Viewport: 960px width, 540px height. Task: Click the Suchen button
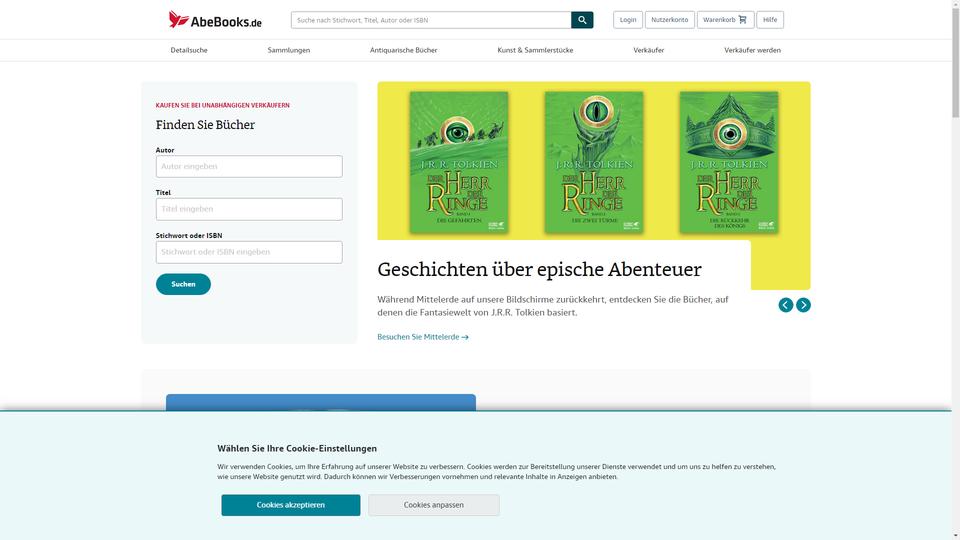[183, 284]
